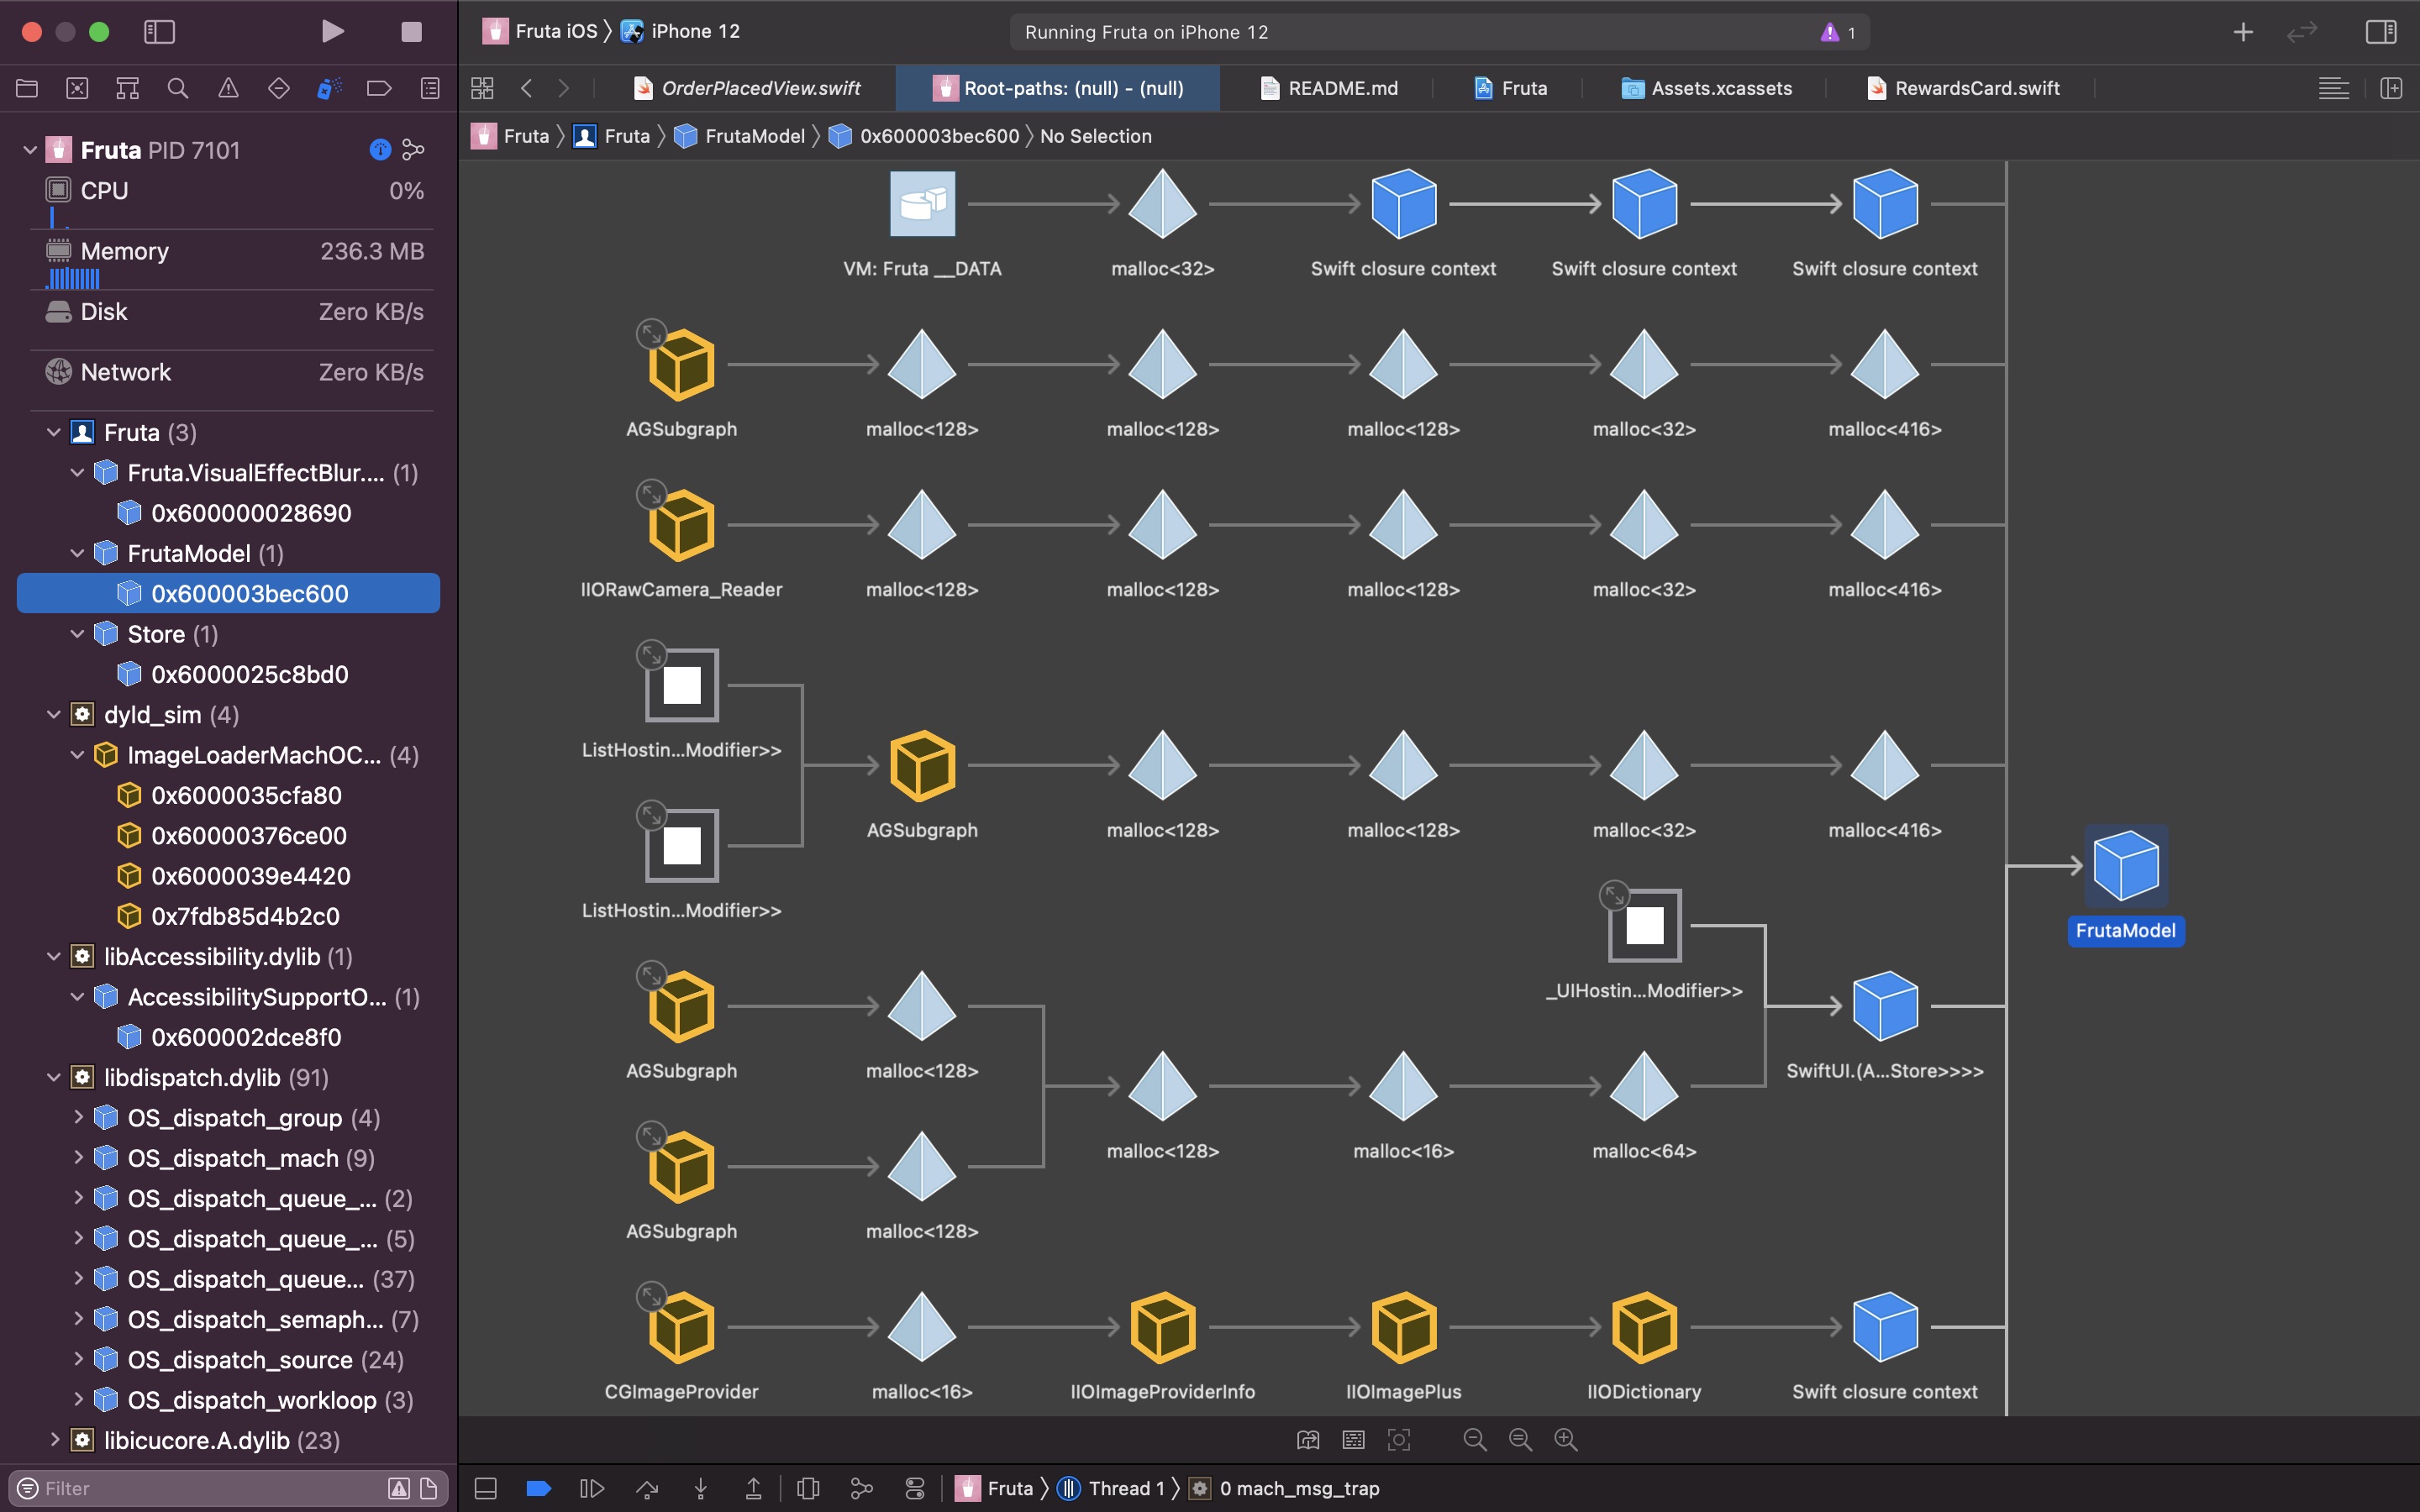Open the editor options lines menu
2420x1512 pixels.
point(2333,88)
